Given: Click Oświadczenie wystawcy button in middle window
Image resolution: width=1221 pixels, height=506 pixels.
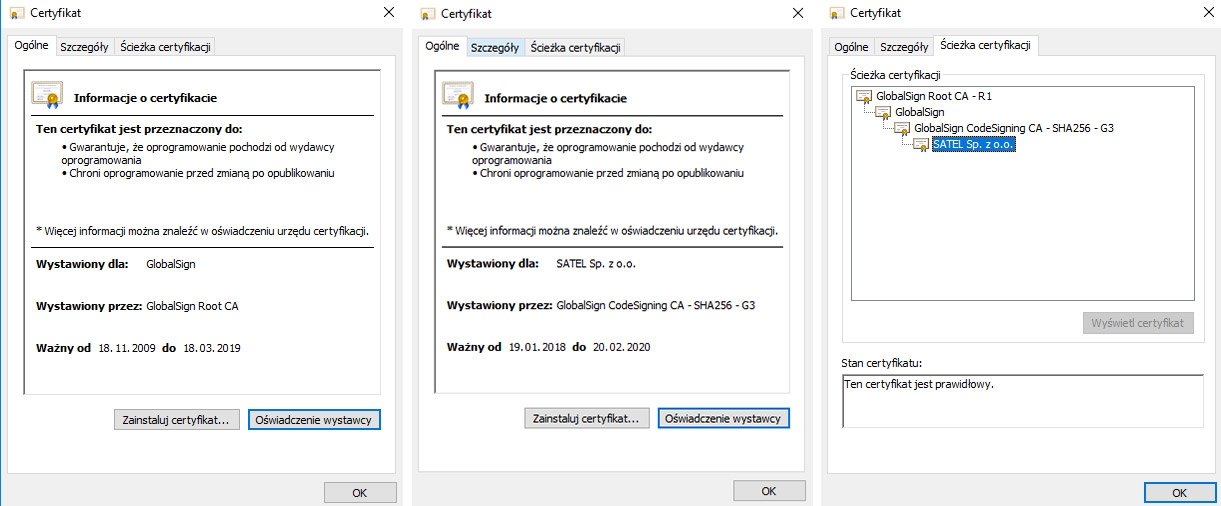Looking at the screenshot, I should click(724, 418).
